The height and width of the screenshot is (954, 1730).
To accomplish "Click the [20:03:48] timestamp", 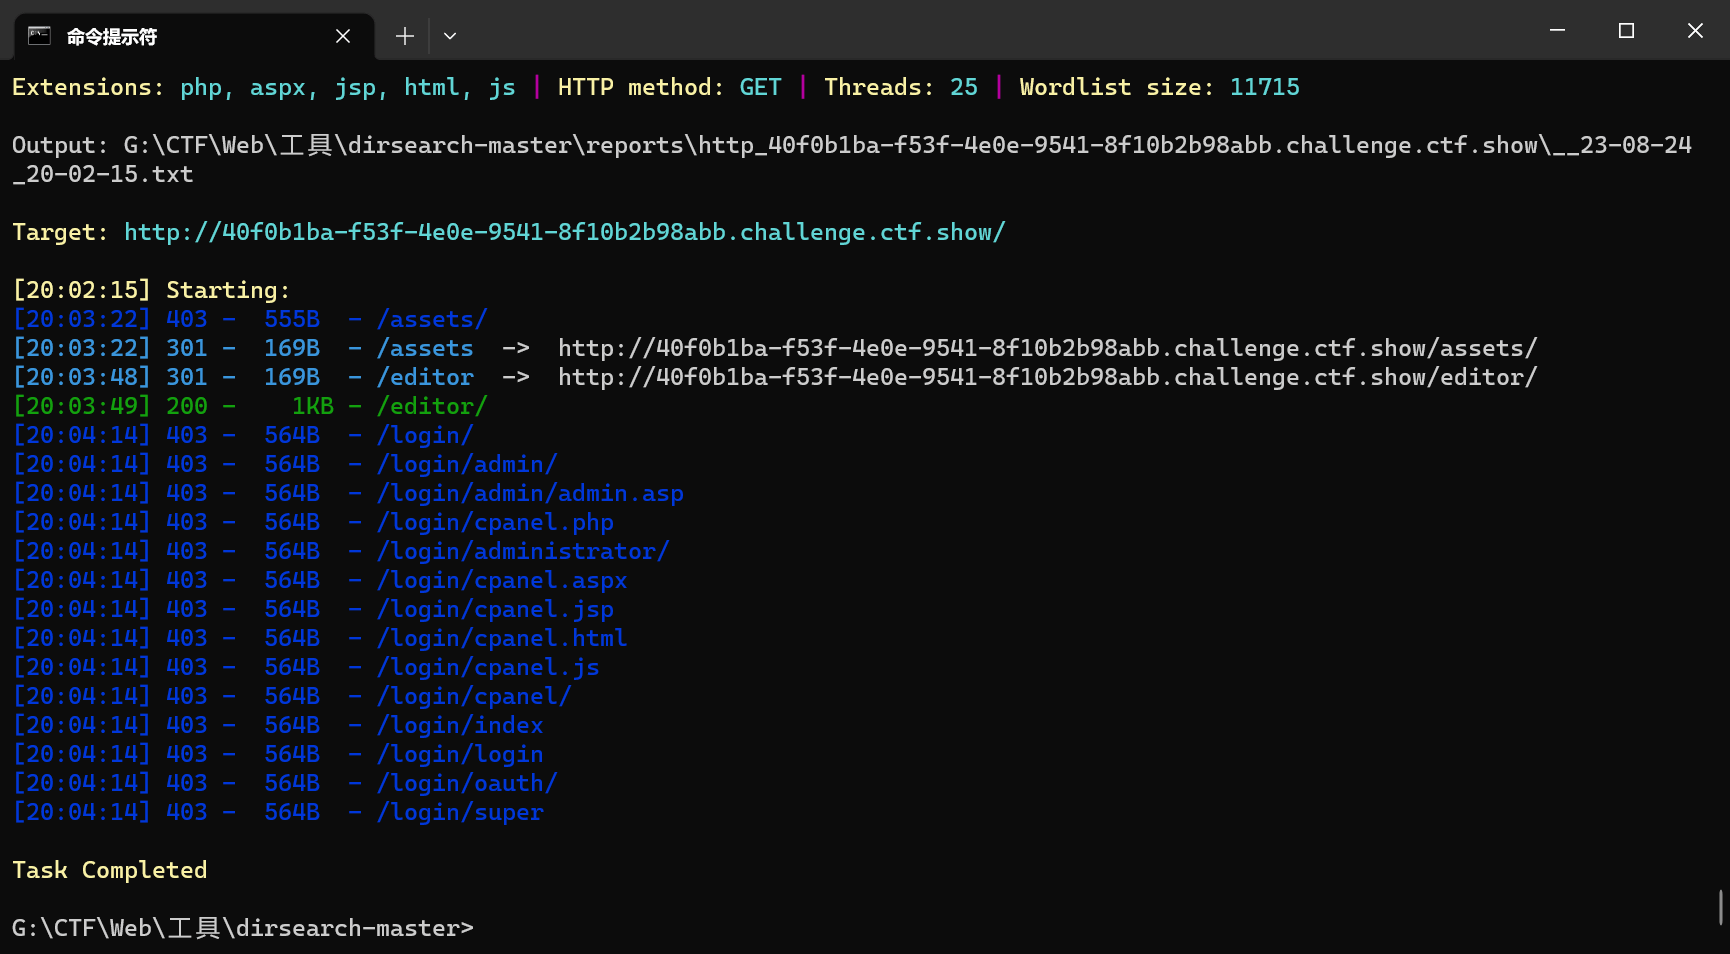I will click(x=82, y=377).
